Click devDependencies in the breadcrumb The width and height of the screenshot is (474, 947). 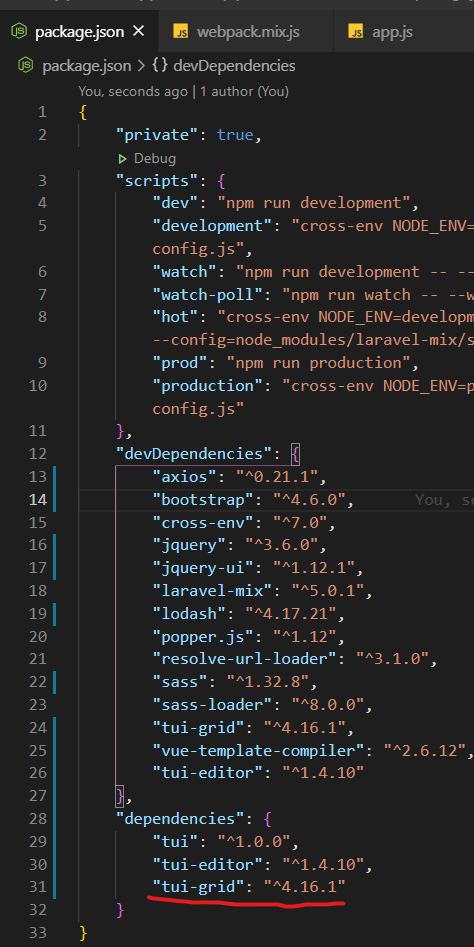234,65
